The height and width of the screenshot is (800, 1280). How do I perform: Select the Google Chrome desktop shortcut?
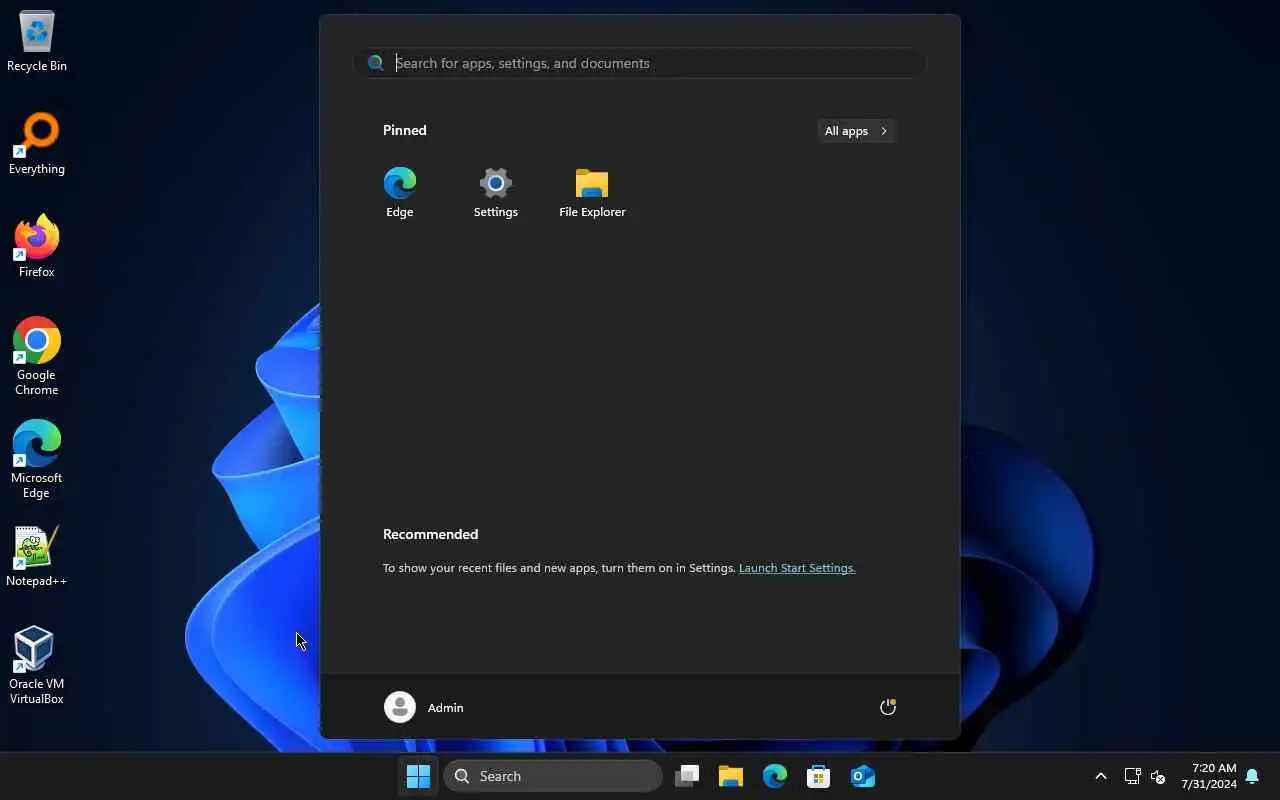click(x=37, y=356)
